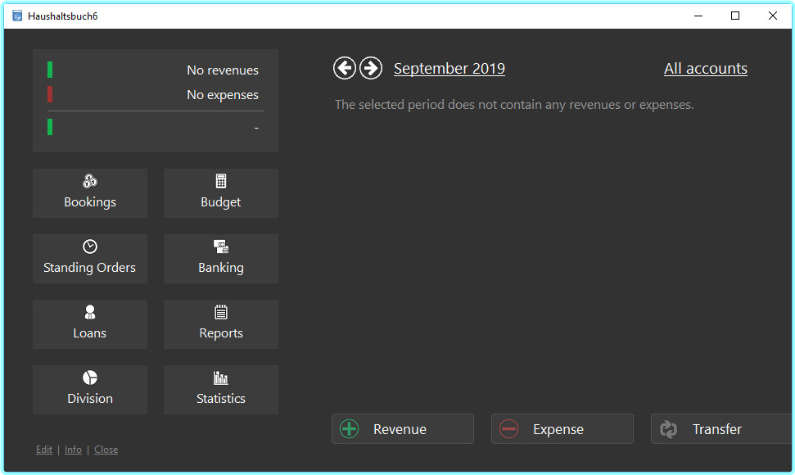Add a new Revenue entry
The width and height of the screenshot is (795, 475).
pyautogui.click(x=402, y=429)
